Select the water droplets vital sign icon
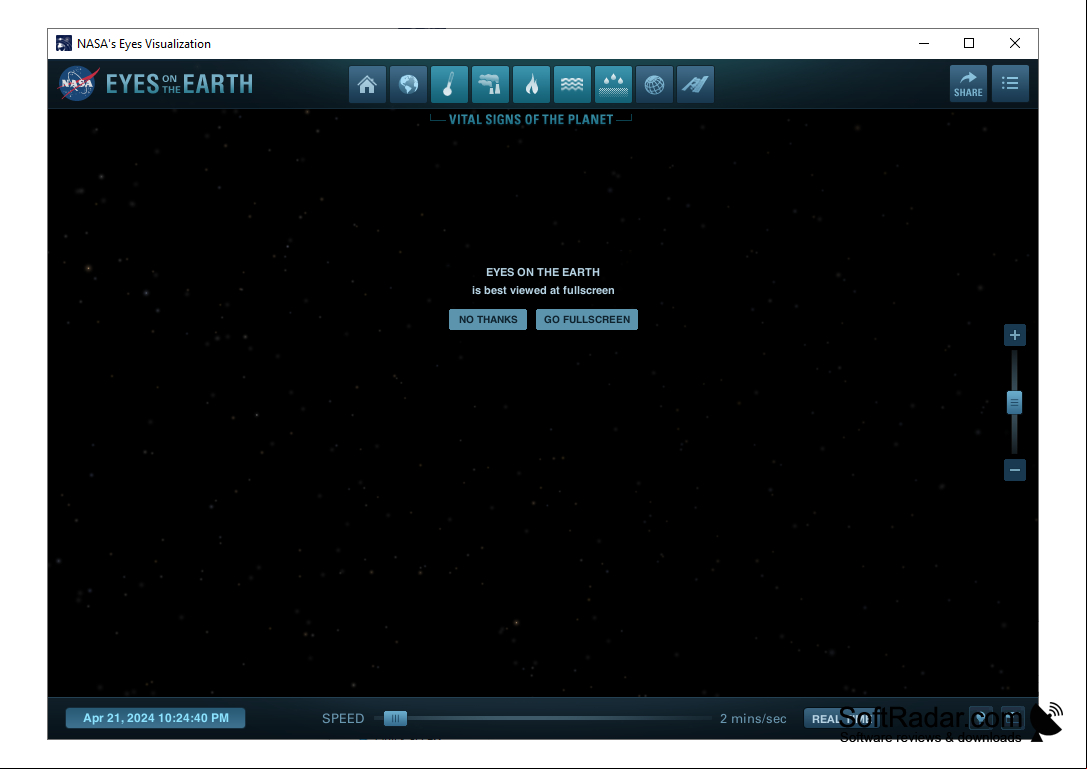Viewport: 1087px width, 769px height. pos(613,84)
